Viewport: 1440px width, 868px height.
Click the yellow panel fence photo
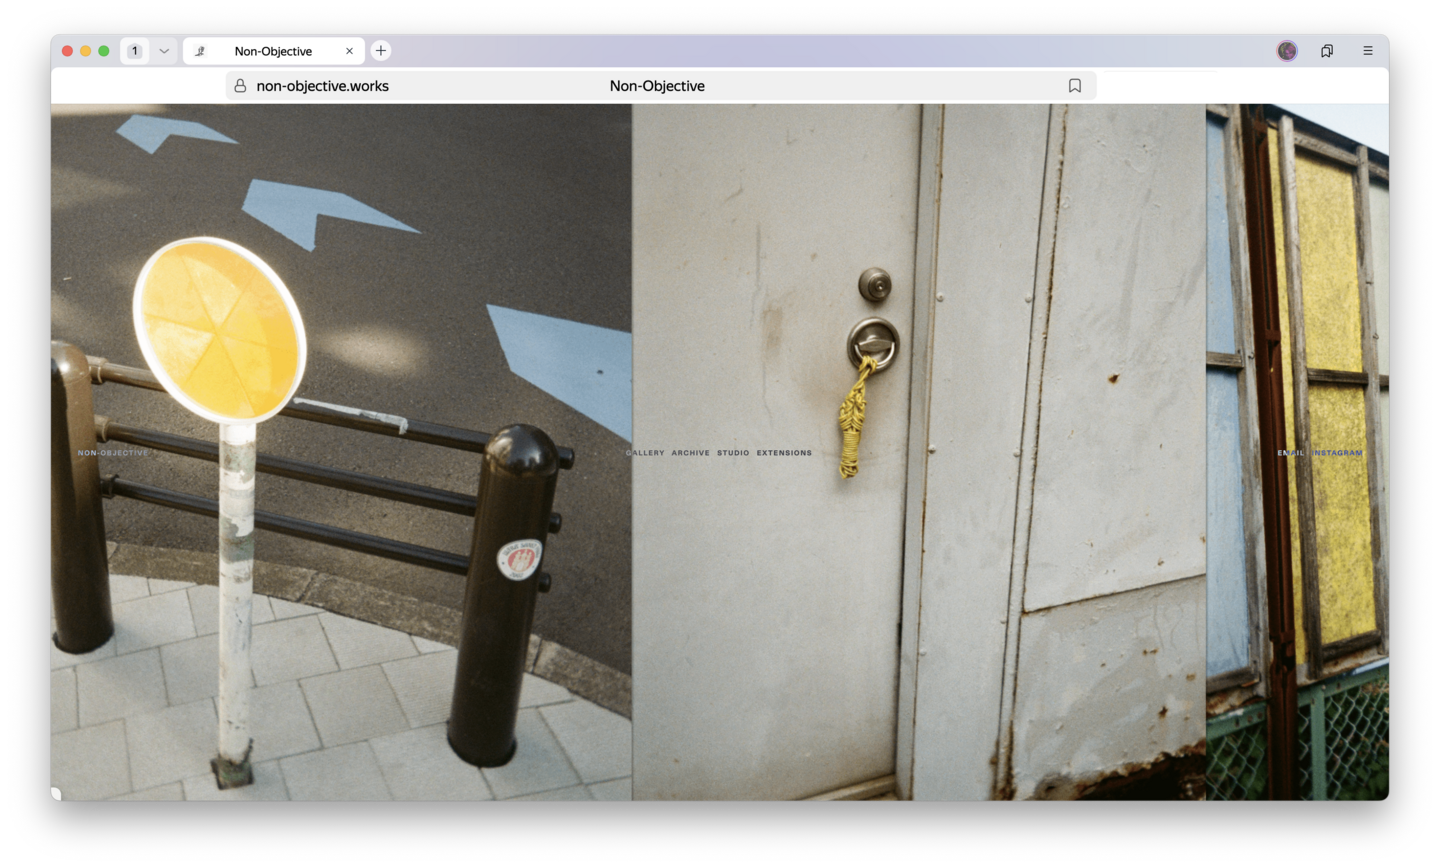pyautogui.click(x=1297, y=451)
